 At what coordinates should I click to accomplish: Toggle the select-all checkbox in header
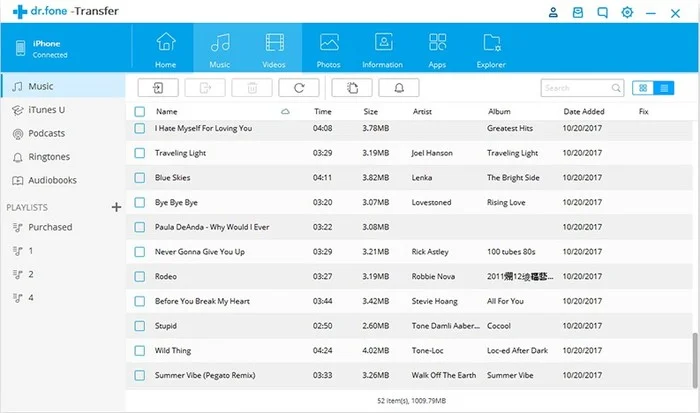pos(140,112)
